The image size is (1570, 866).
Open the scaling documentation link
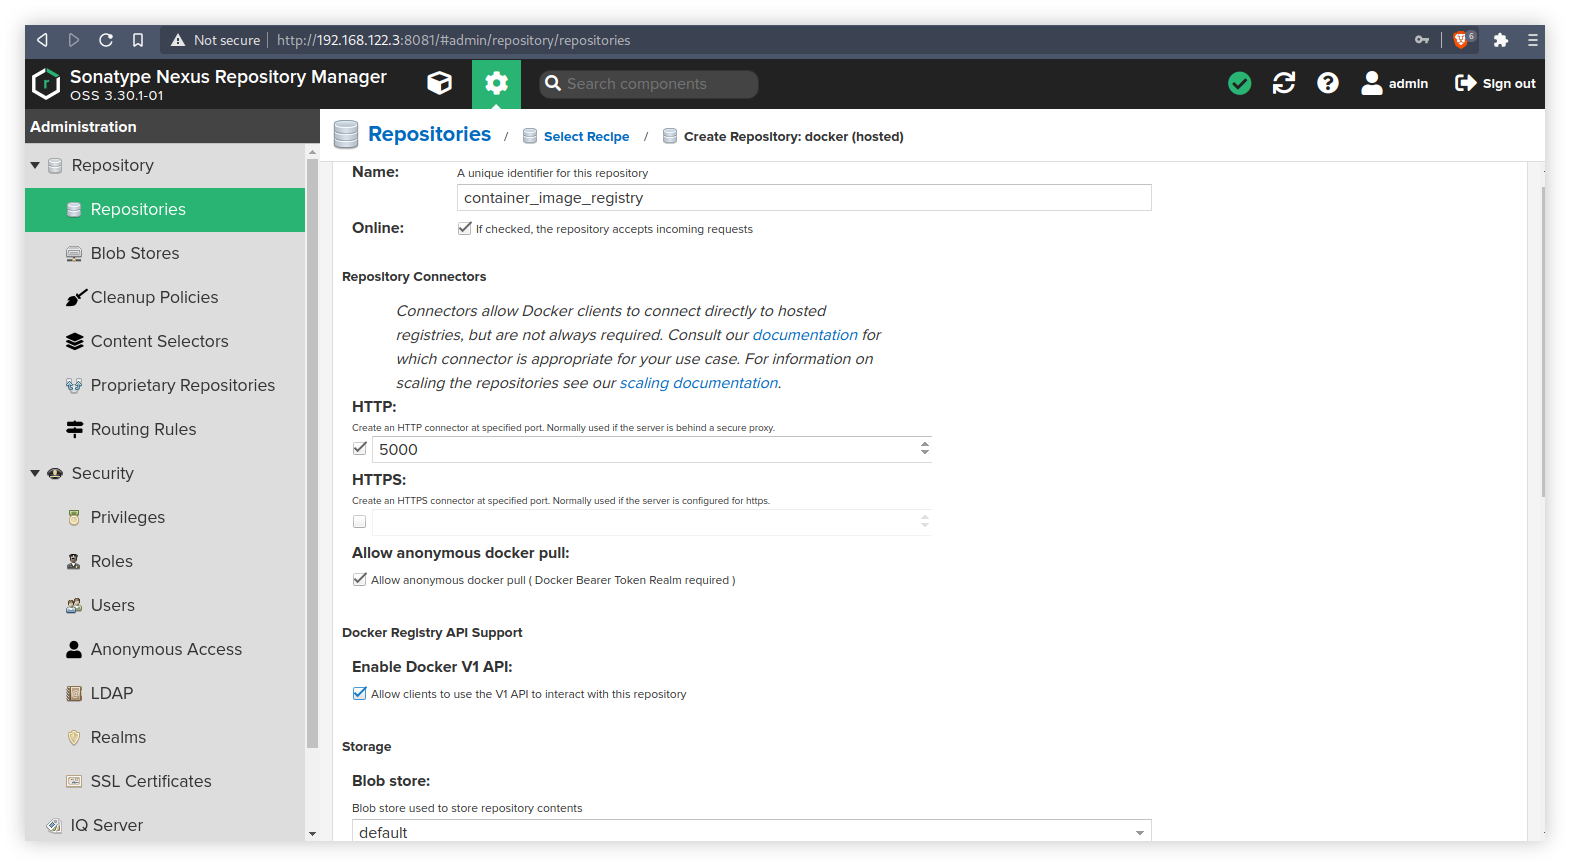coord(698,383)
